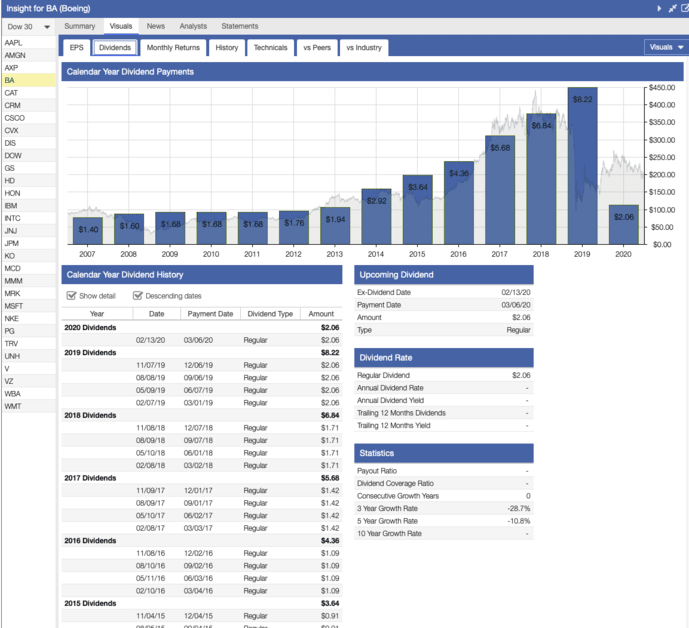Click the 2018 Dividends group row
This screenshot has height=628, width=689.
pyautogui.click(x=202, y=415)
